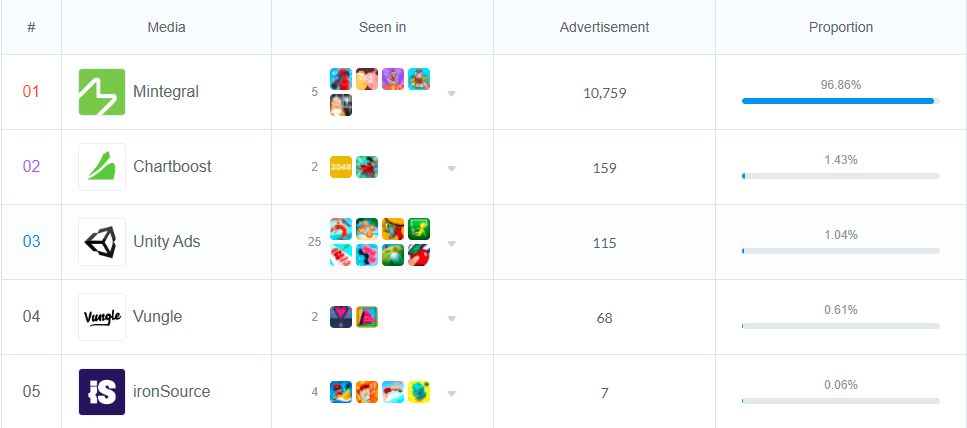This screenshot has width=967, height=428.
Task: Open the Unity Ads name link
Action: (166, 242)
